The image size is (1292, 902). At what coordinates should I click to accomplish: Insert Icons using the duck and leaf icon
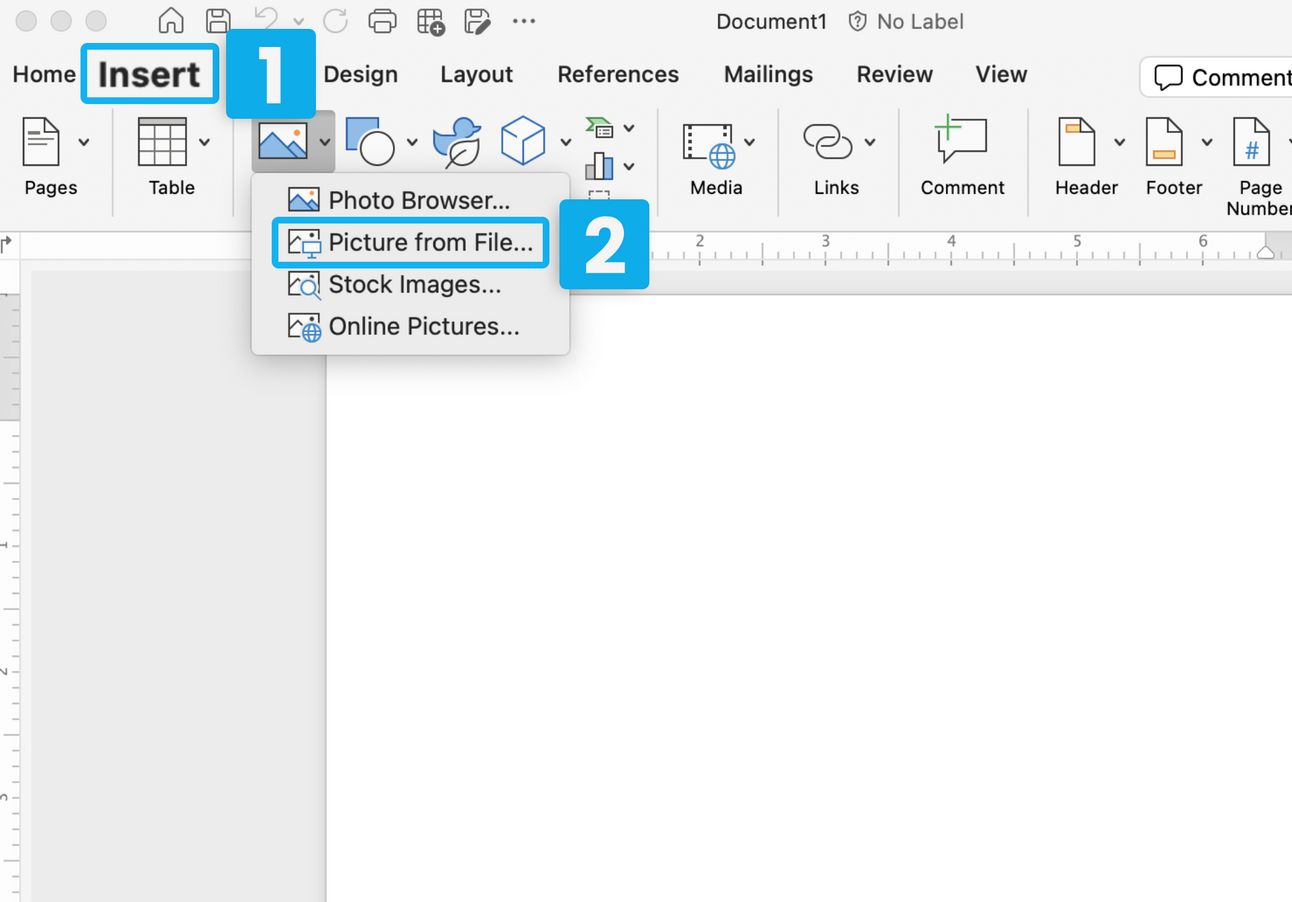coord(457,142)
